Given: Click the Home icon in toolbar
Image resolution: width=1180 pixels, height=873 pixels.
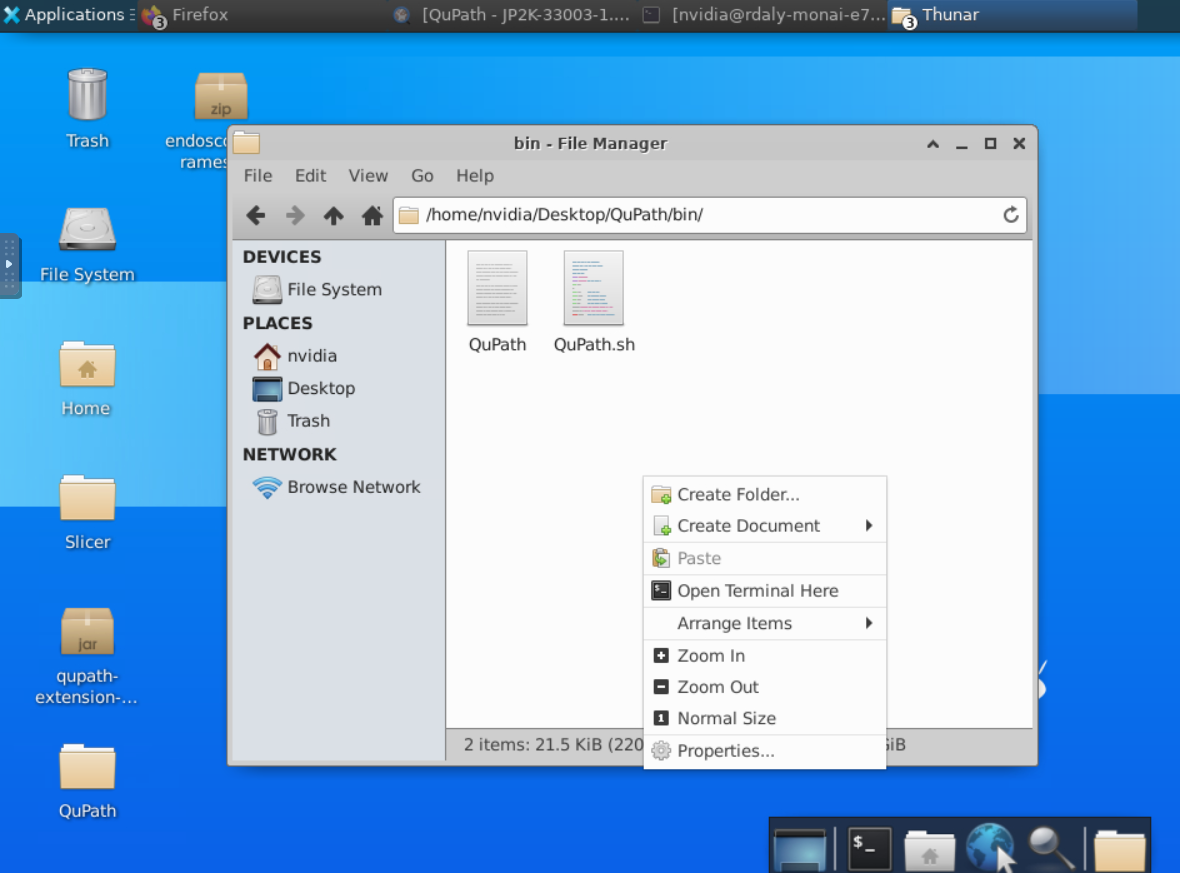Looking at the screenshot, I should pyautogui.click(x=372, y=215).
